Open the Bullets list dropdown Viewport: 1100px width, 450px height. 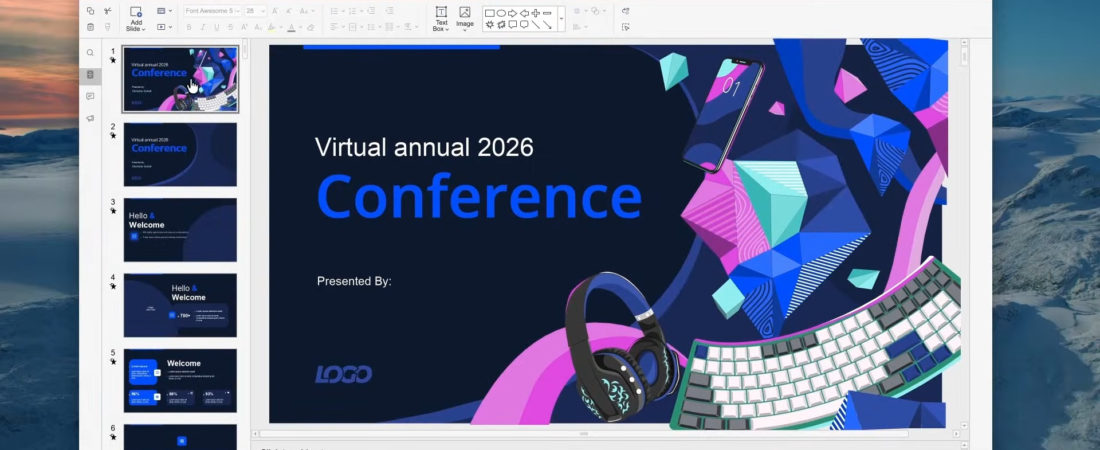click(x=343, y=11)
